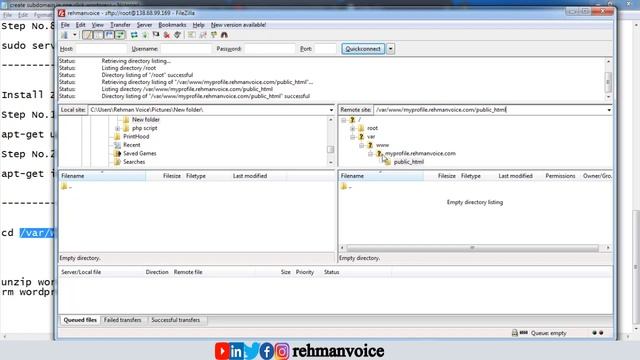Toggle local directory tree display
This screenshot has width=640, height=360.
tap(98, 35)
